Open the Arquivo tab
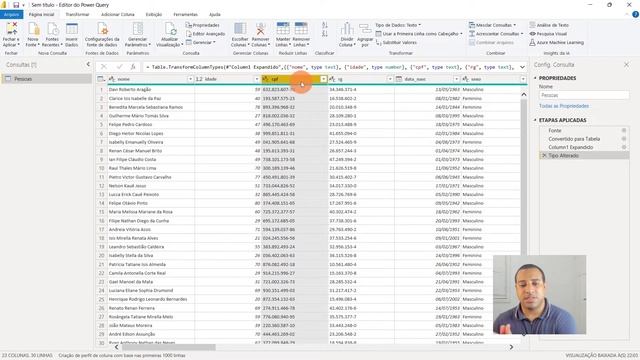 pyautogui.click(x=11, y=14)
